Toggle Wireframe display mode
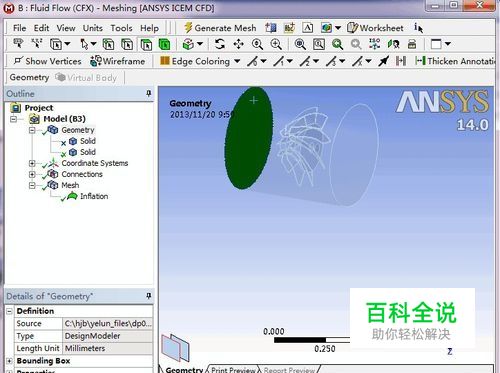 pyautogui.click(x=118, y=61)
